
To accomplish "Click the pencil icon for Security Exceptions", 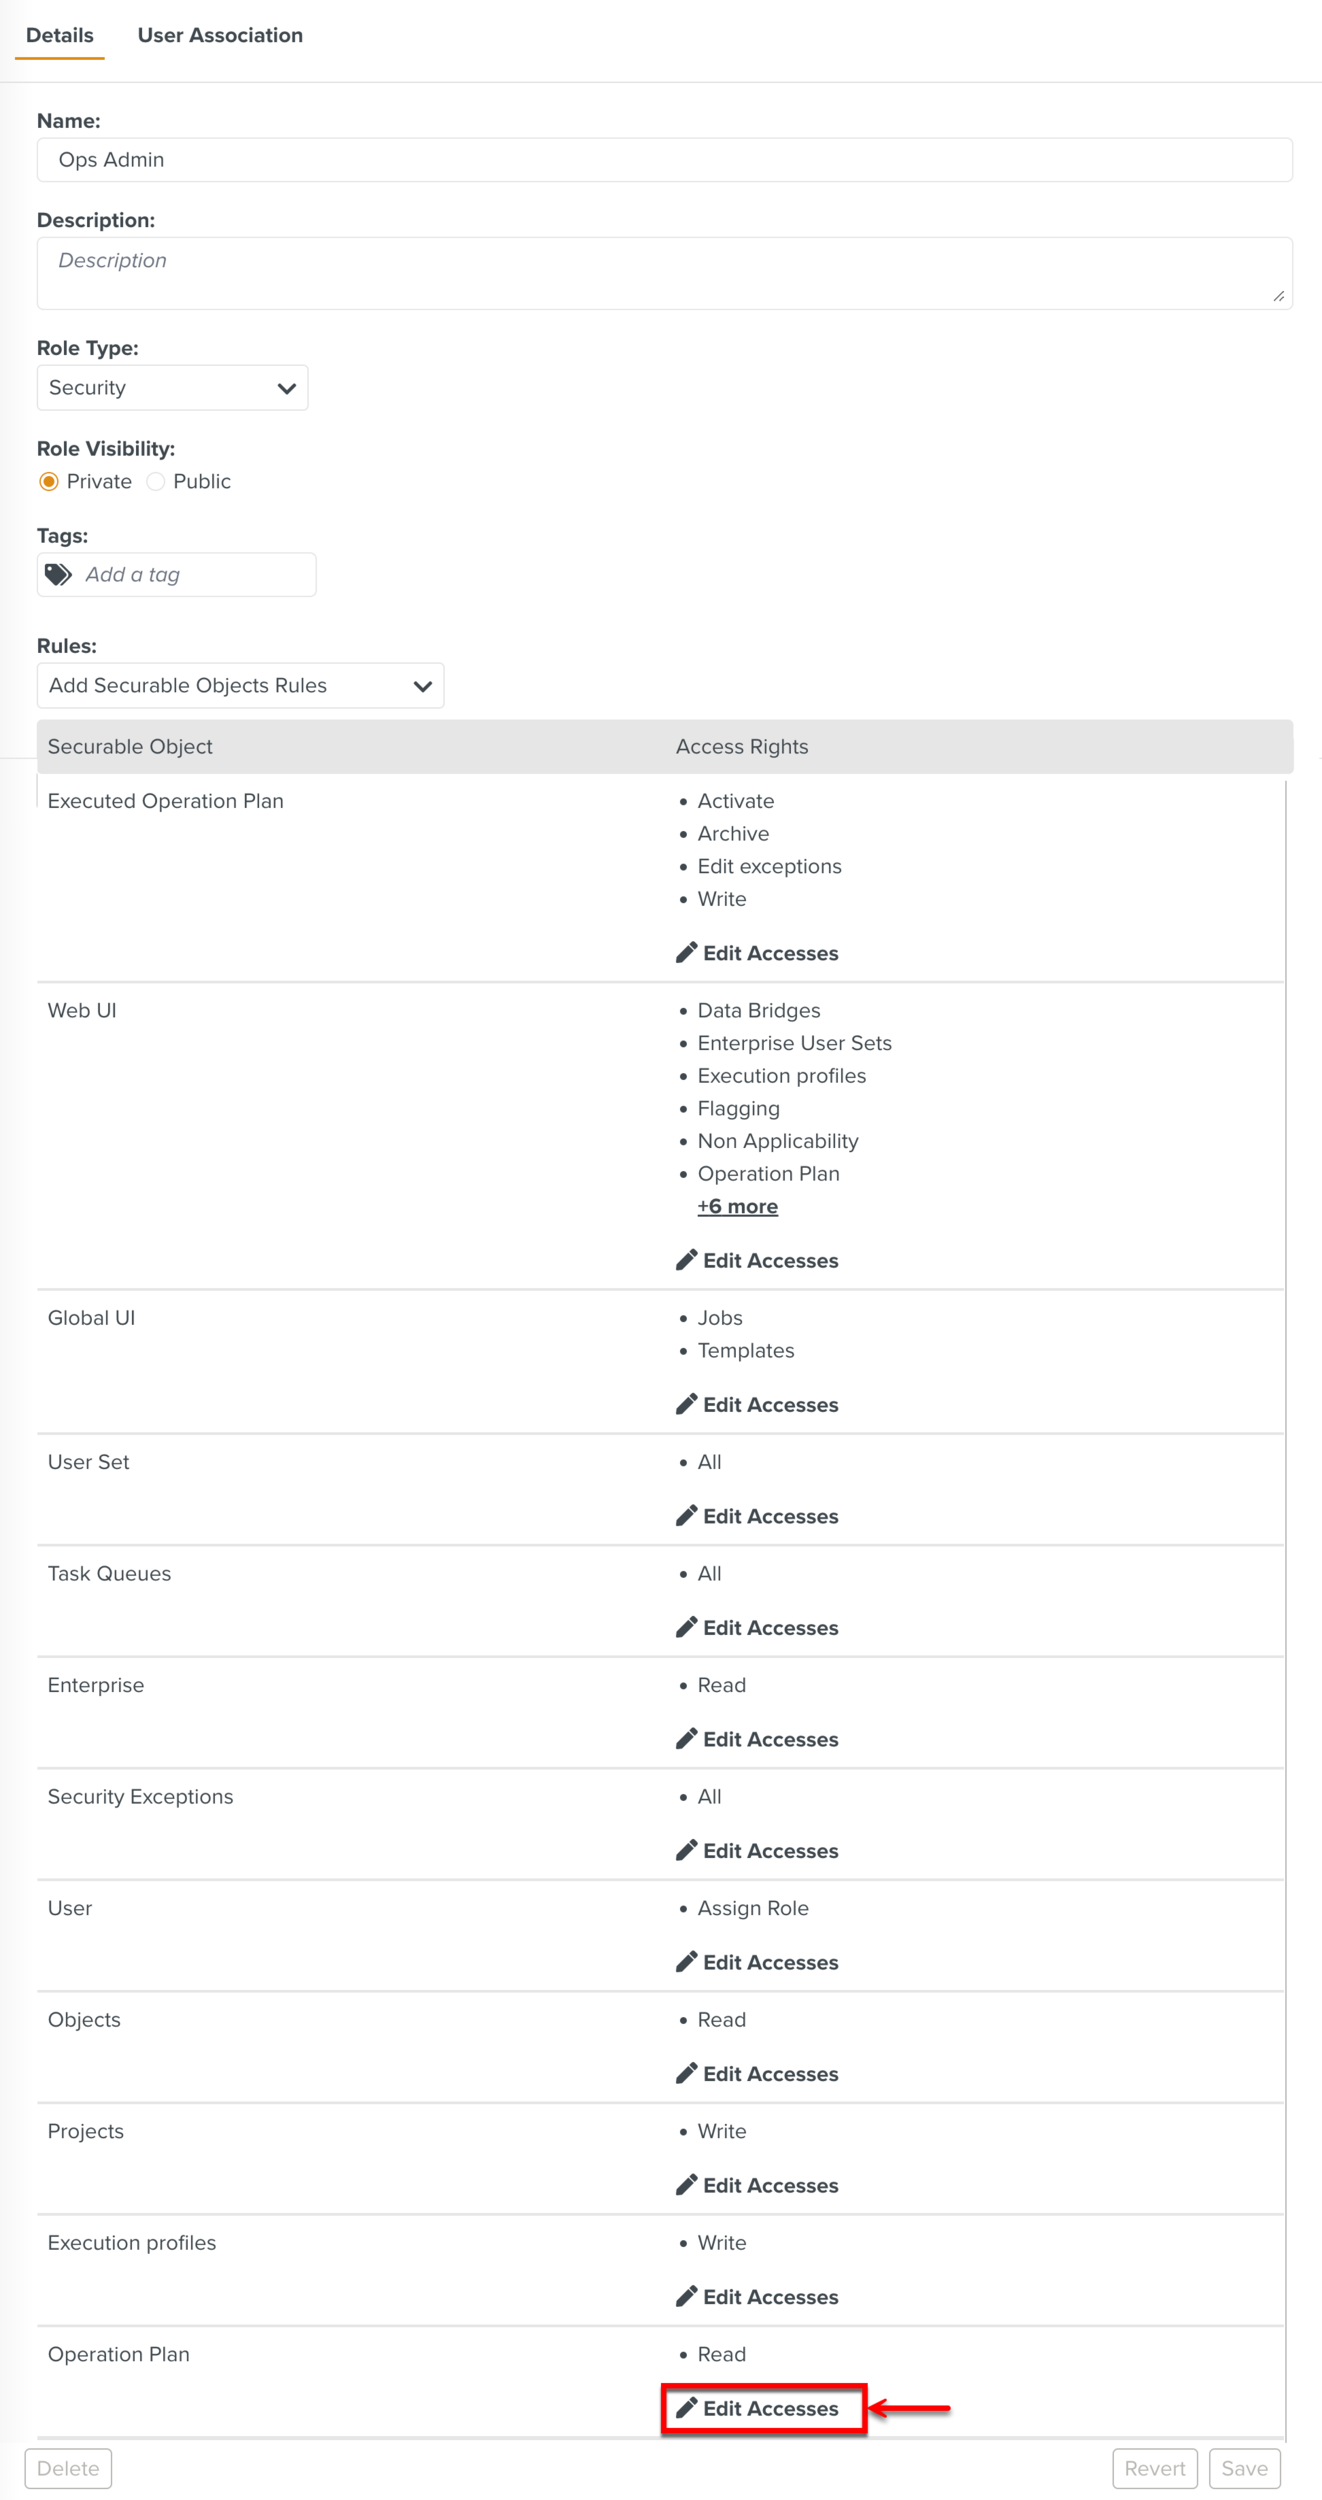I will (686, 1850).
